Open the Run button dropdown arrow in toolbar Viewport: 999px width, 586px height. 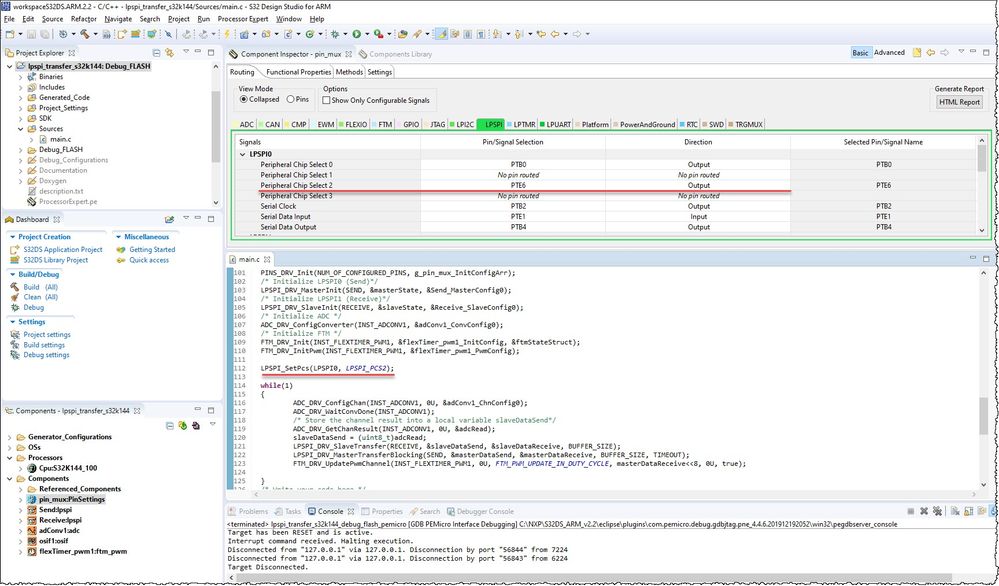tap(366, 34)
